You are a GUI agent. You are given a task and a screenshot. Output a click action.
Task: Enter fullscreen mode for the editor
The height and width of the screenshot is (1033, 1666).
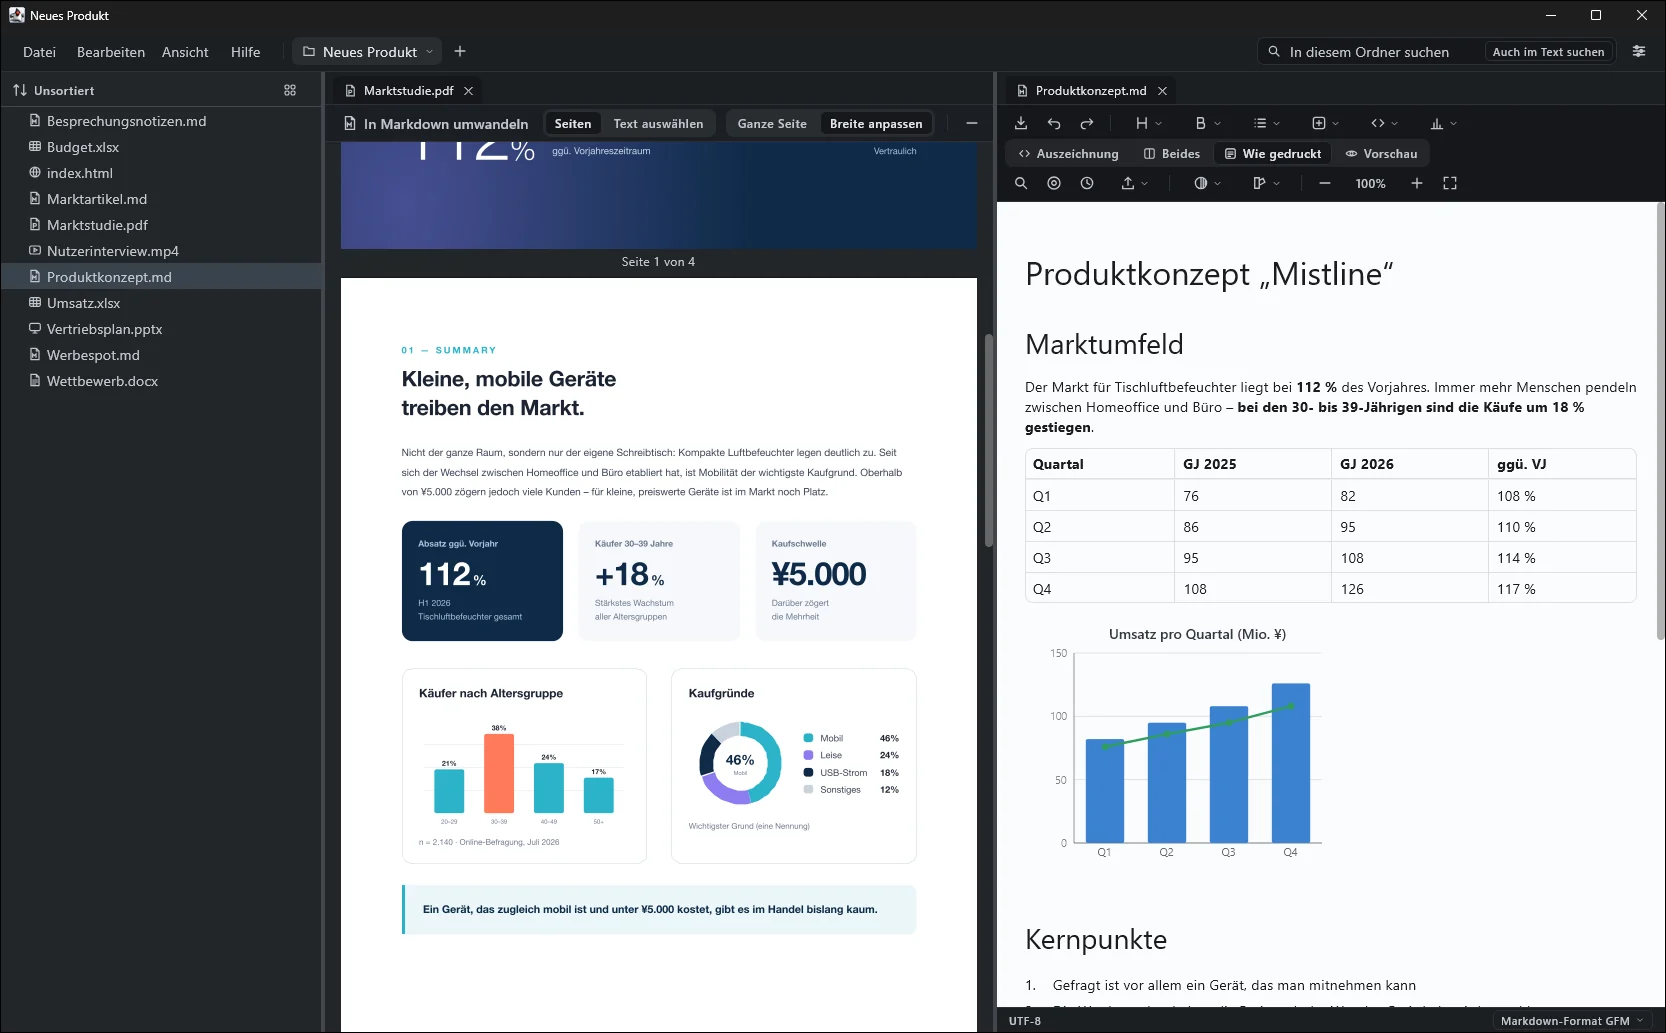[1450, 183]
